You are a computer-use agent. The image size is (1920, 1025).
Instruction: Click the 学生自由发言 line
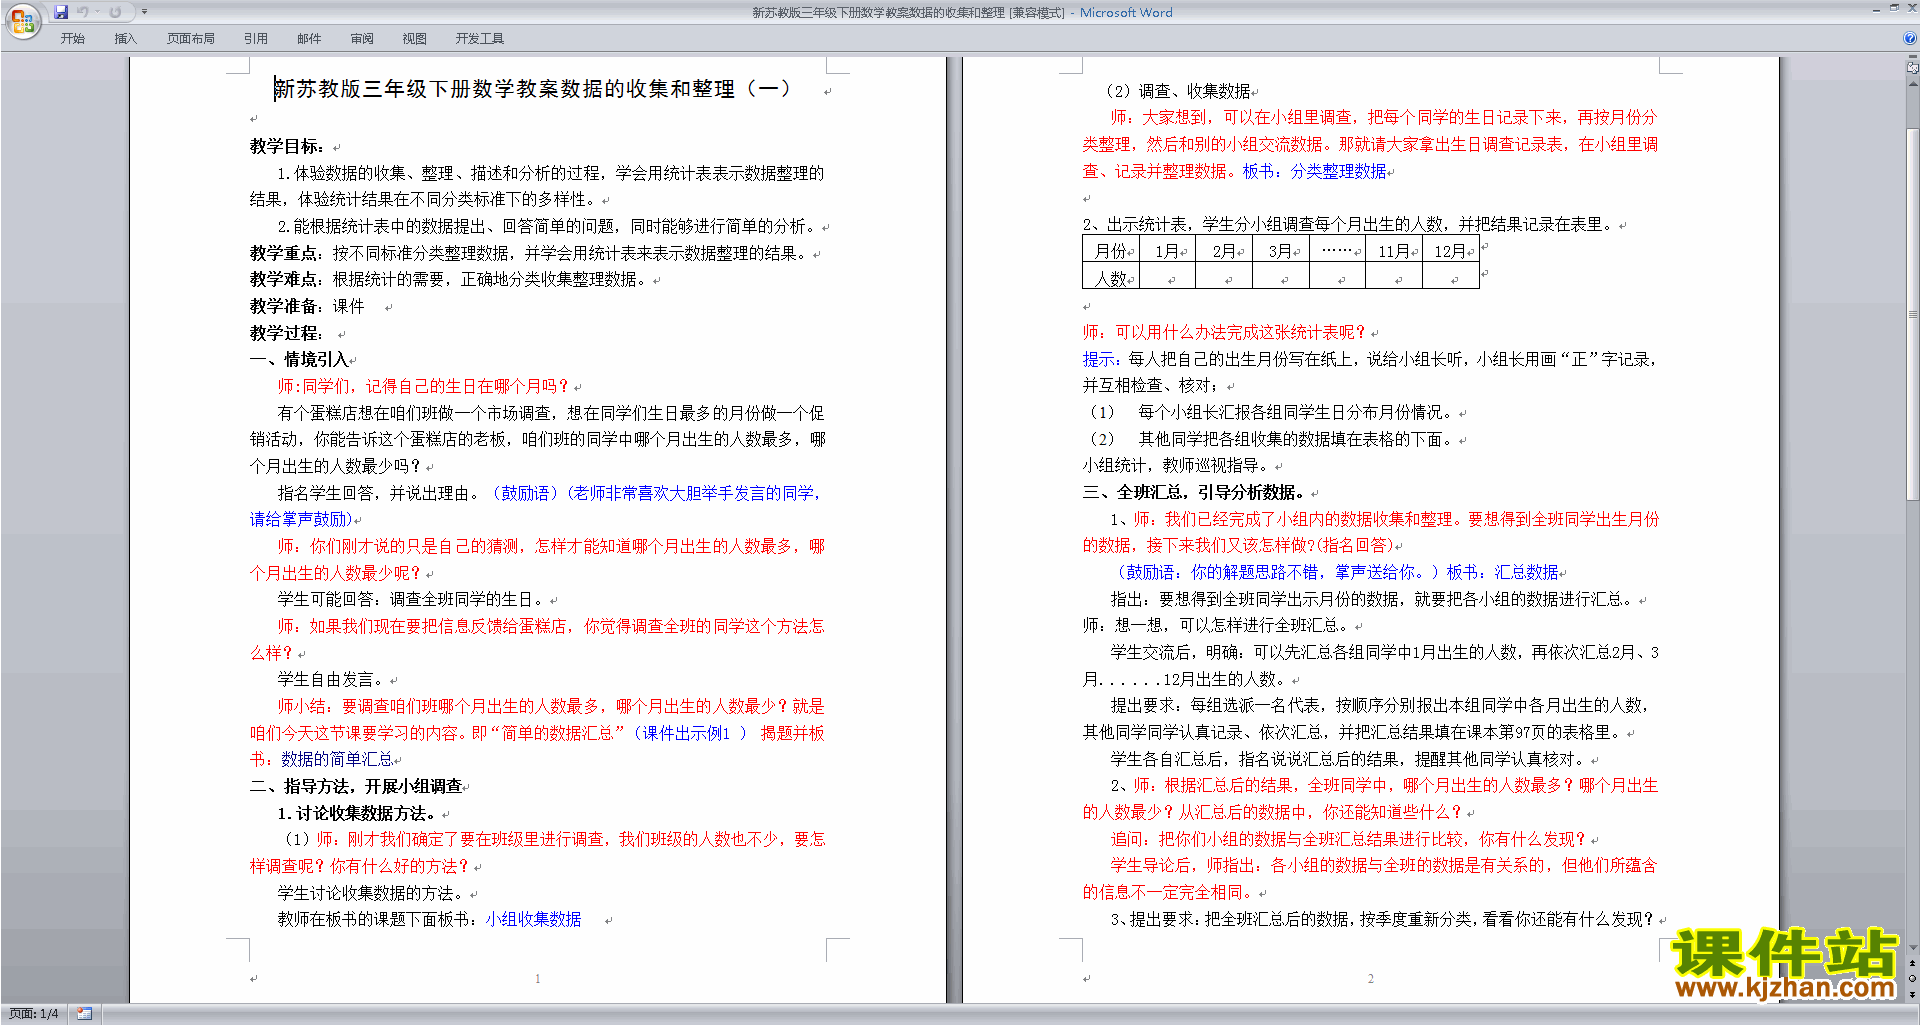(x=331, y=679)
